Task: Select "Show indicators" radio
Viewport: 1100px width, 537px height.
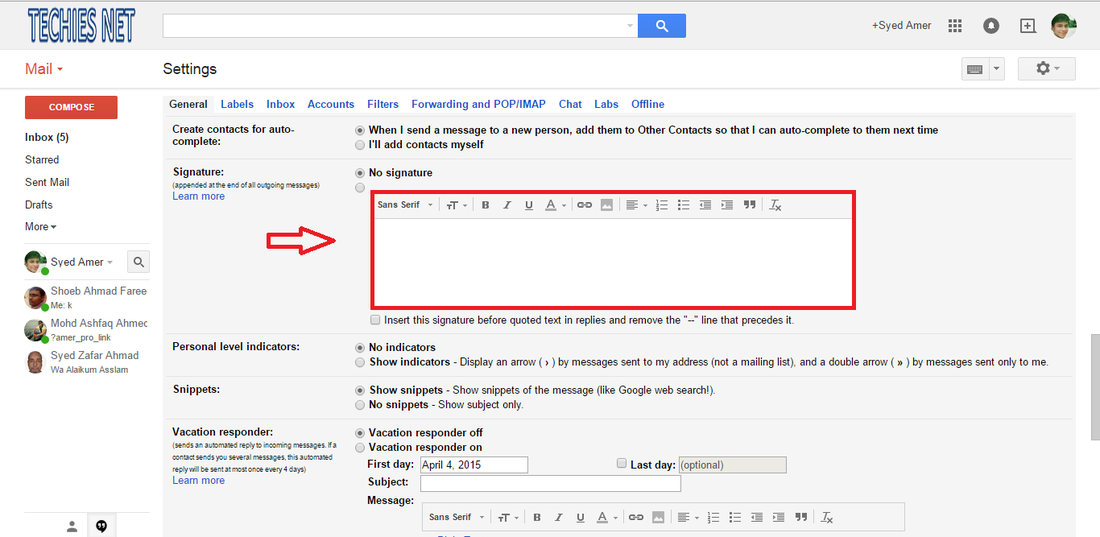Action: (x=360, y=363)
